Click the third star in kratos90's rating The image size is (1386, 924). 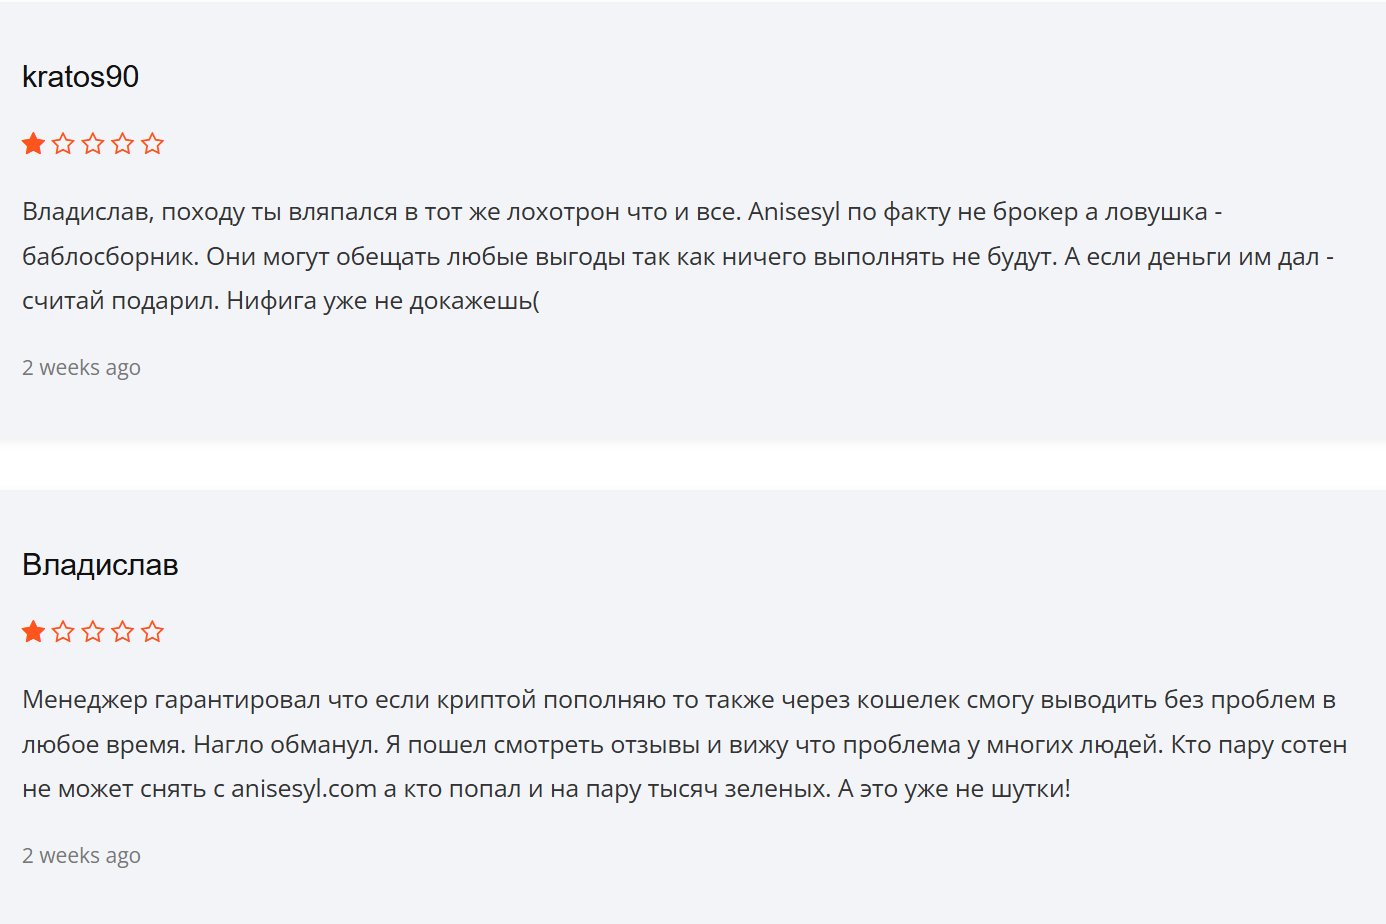[93, 143]
